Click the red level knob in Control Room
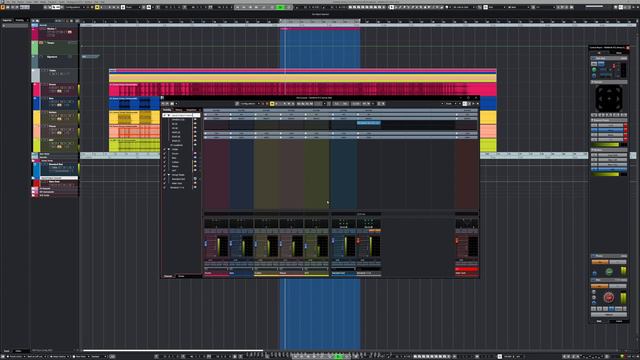 click(x=609, y=298)
